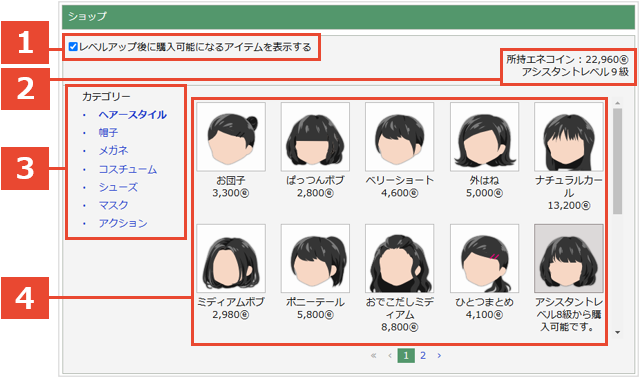This screenshot has height=380, width=640.
Task: Jump to first page with double chevron
Action: point(373,356)
